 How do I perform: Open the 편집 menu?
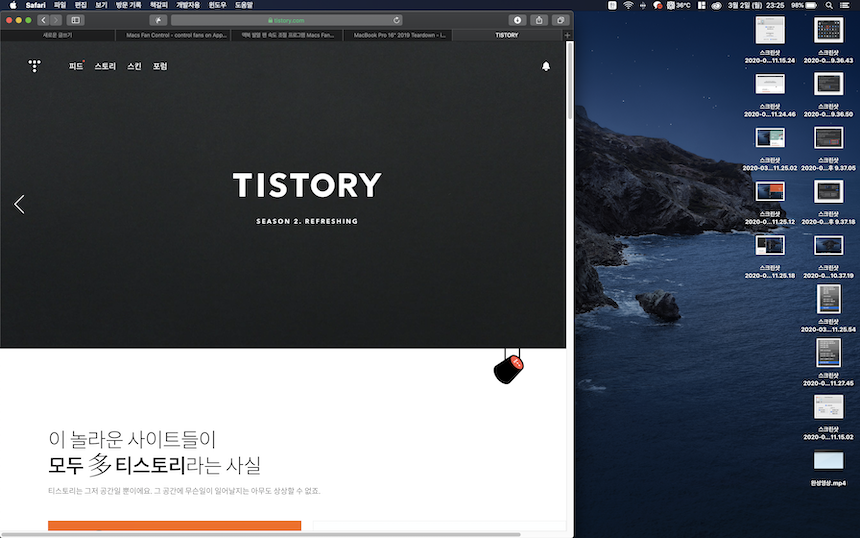click(81, 5)
